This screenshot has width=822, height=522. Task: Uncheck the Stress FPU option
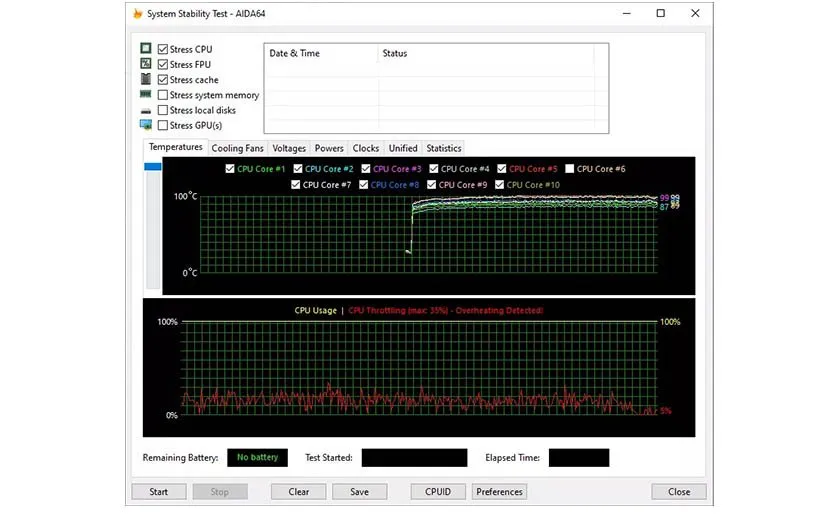163,65
